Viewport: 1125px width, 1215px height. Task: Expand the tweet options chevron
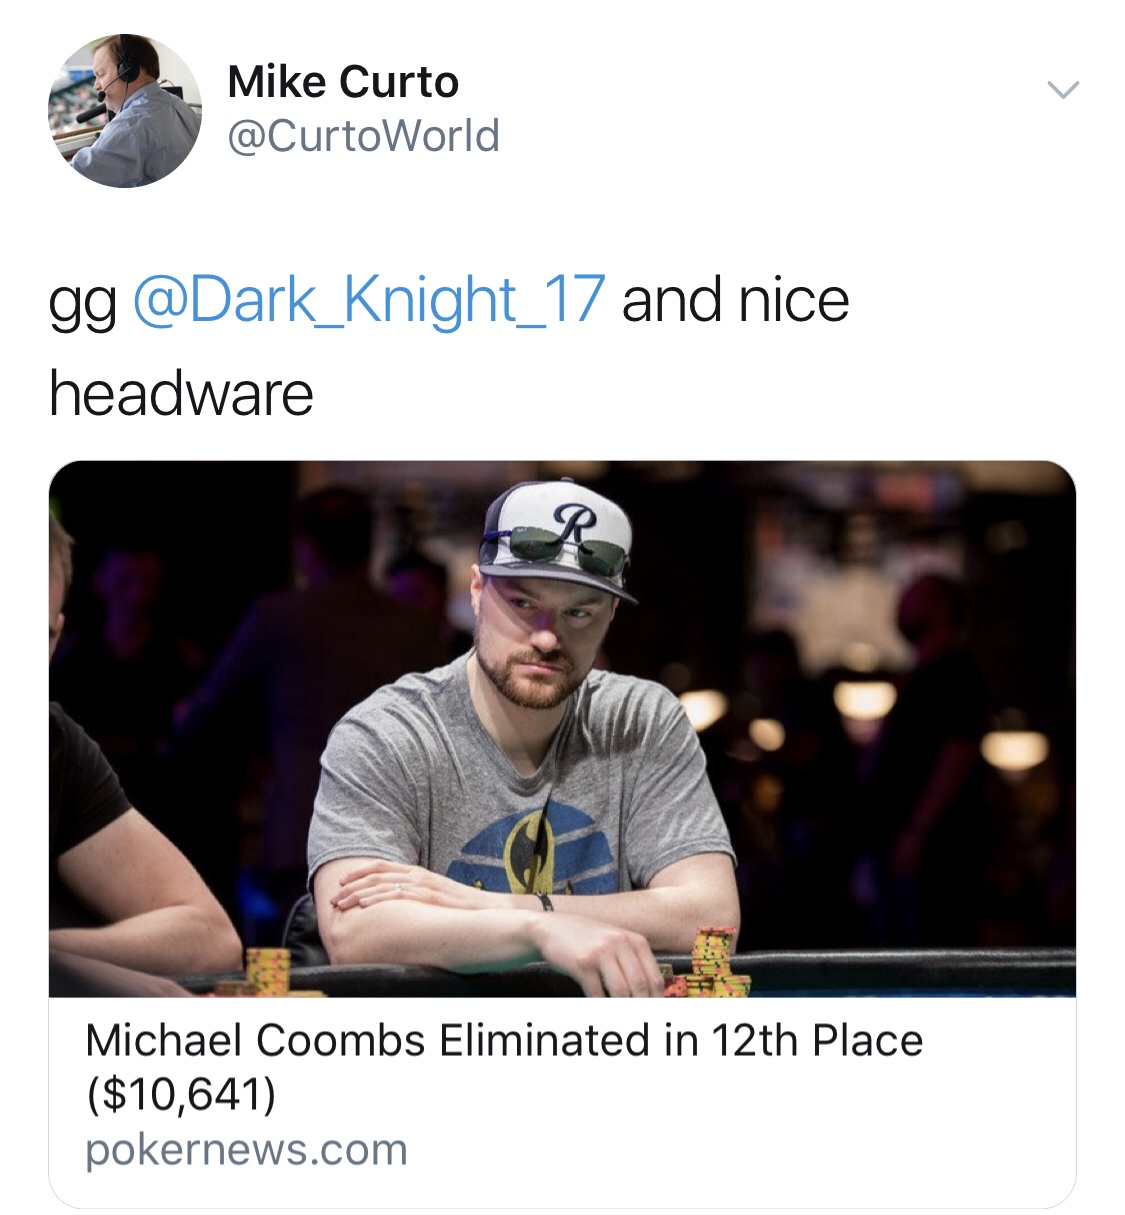(x=1063, y=89)
